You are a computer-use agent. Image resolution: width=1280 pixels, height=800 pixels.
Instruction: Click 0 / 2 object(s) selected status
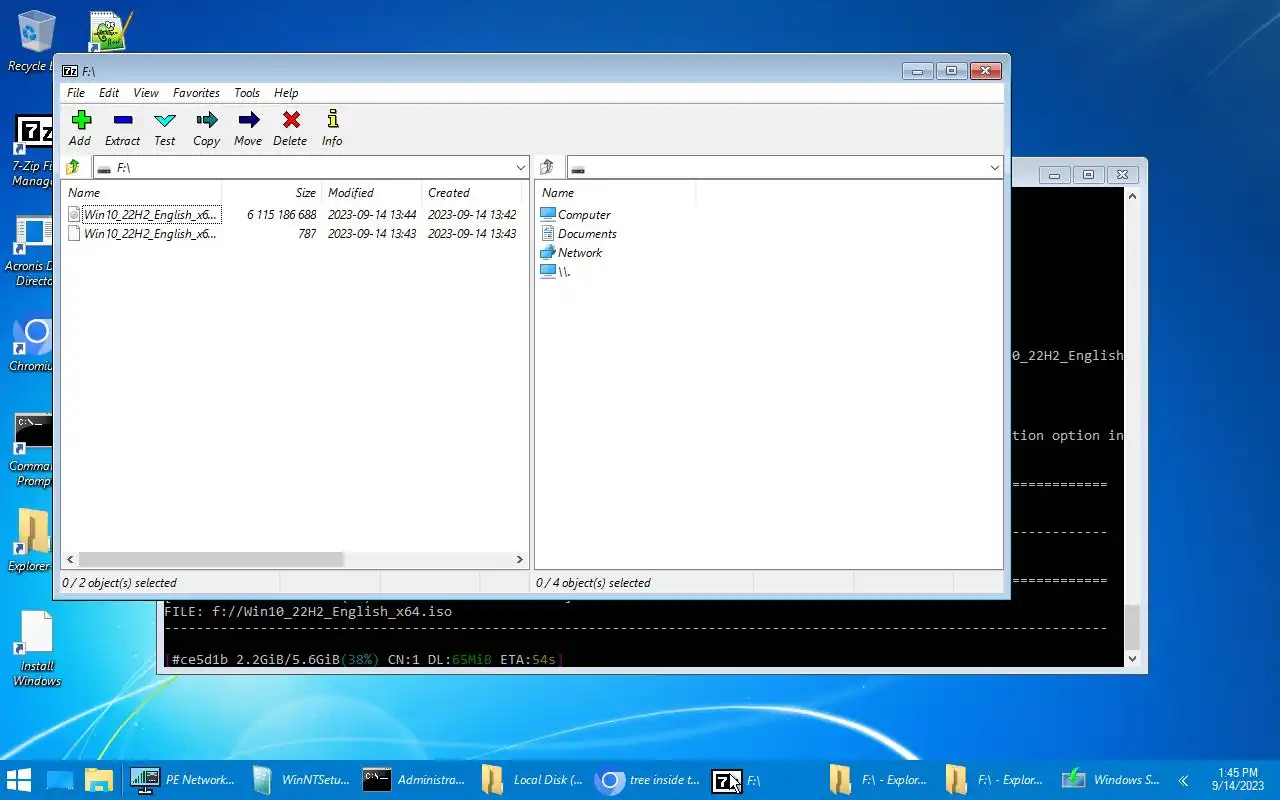[119, 582]
